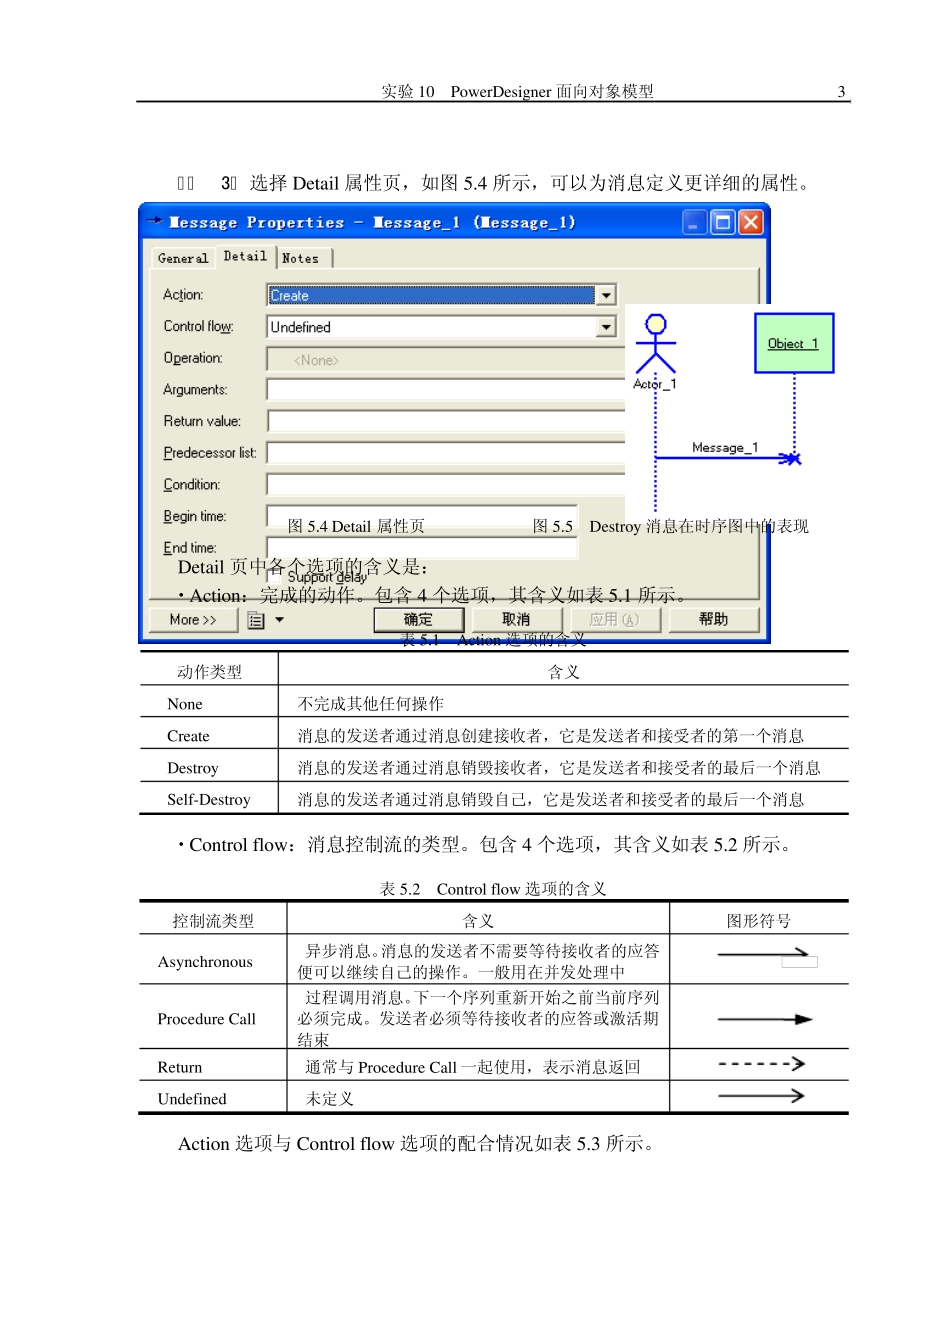Click the page number 3 in header
Image resolution: width=950 pixels, height=1343 pixels.
click(841, 91)
